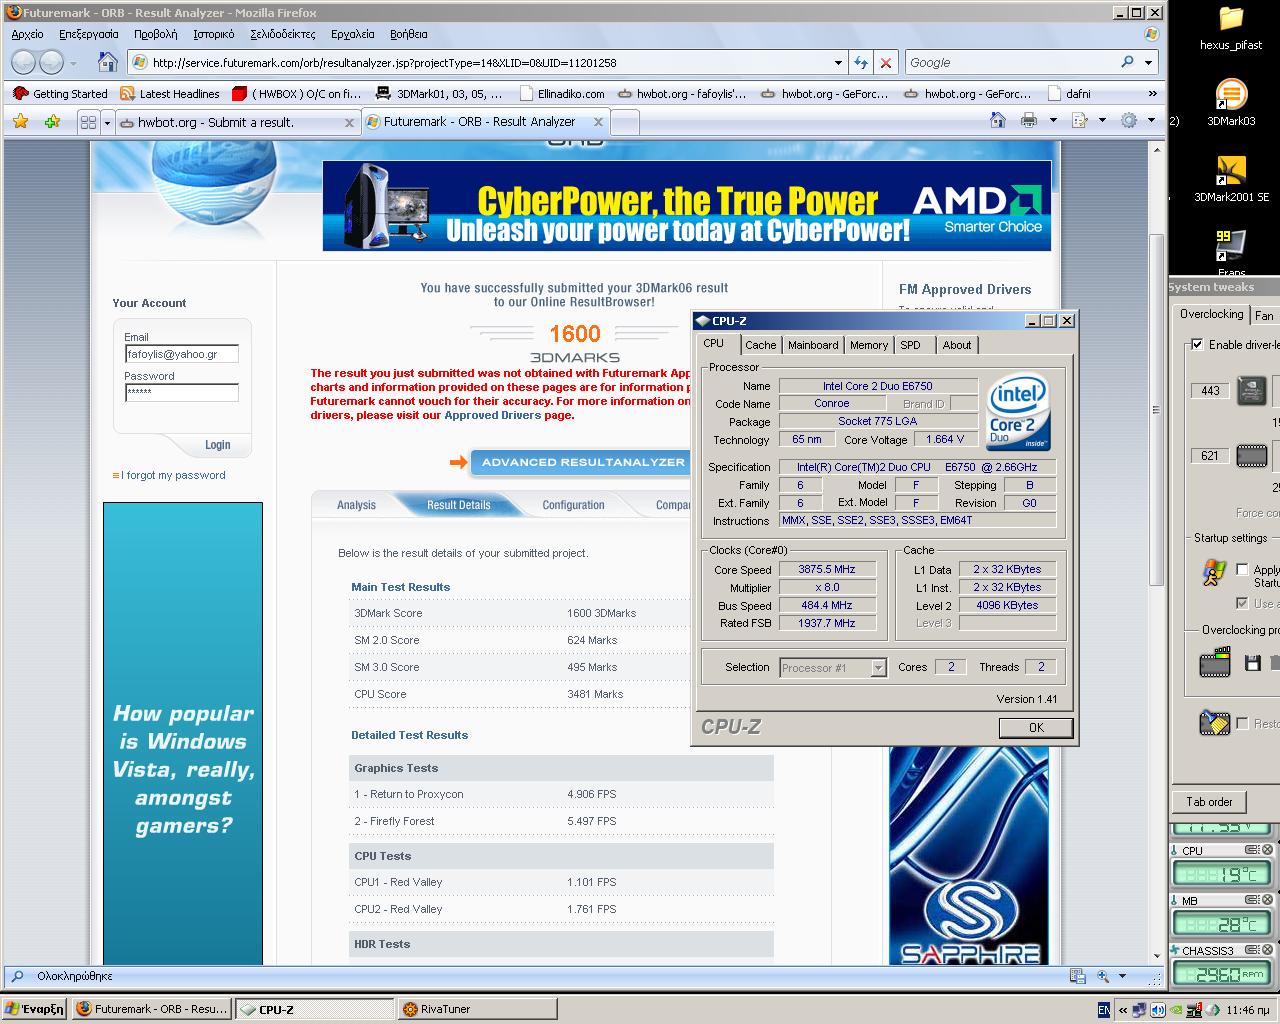Click the Firefox page vertical scrollbar
Viewport: 1280px width, 1024px height.
point(1156,409)
